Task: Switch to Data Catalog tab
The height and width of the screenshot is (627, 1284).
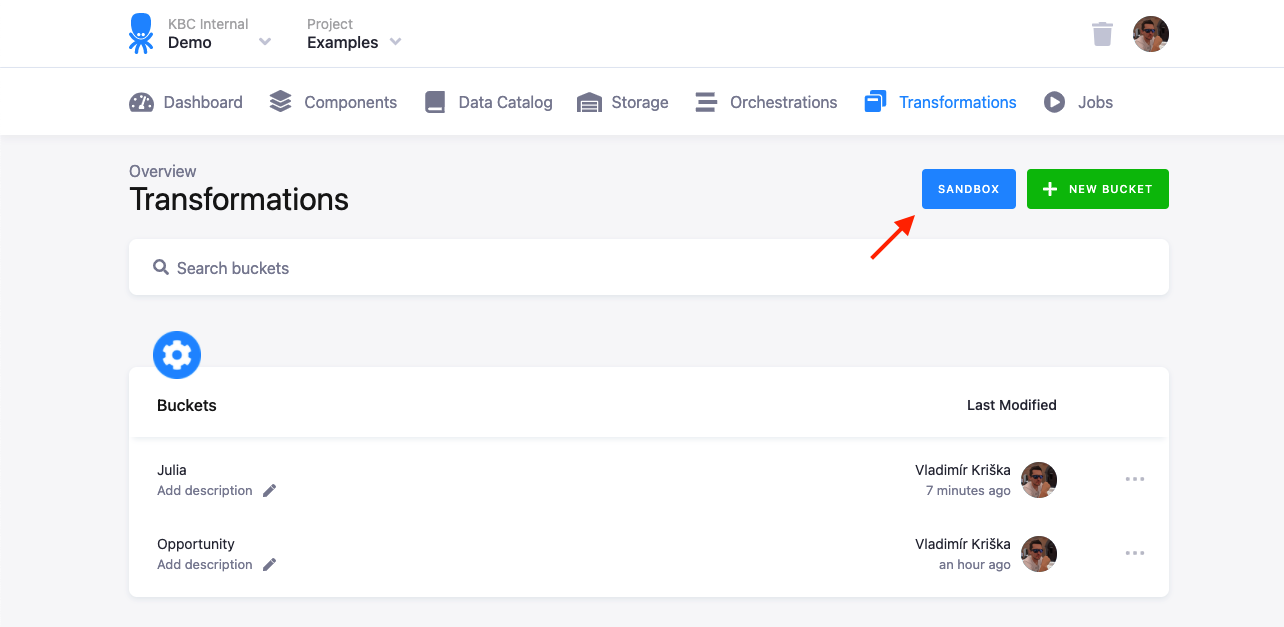Action: click(x=488, y=102)
